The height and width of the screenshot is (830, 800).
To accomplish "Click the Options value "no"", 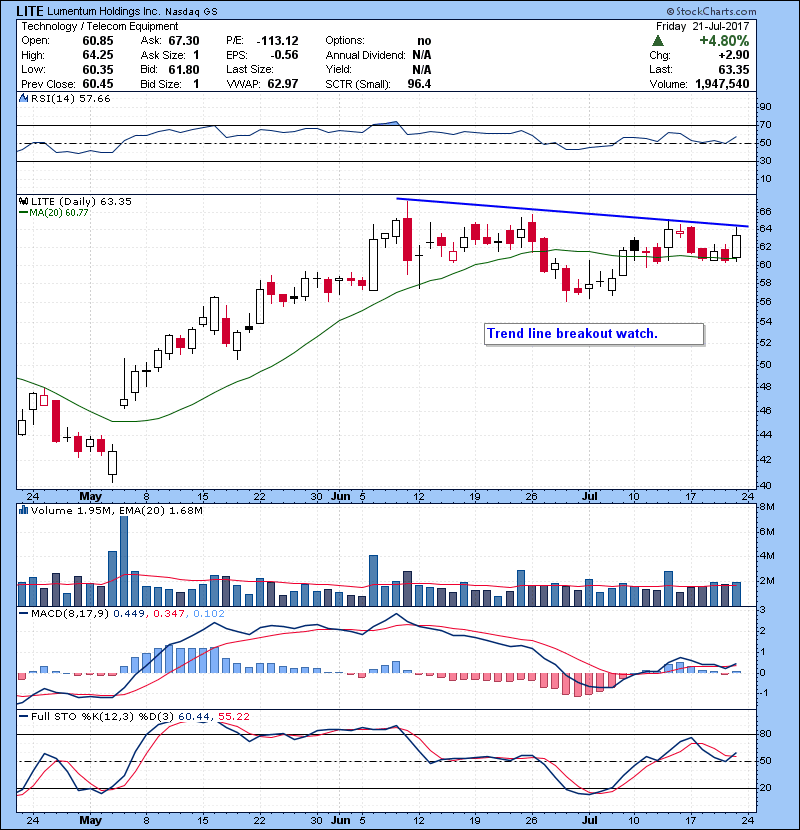I will tap(424, 41).
